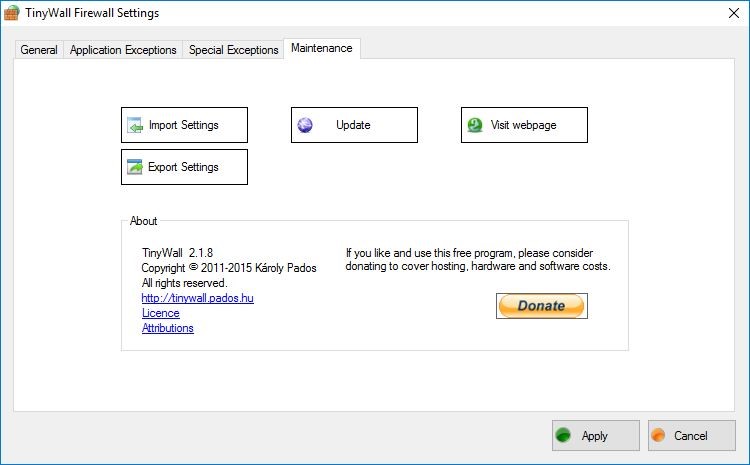Switch to the General tab

pos(39,50)
